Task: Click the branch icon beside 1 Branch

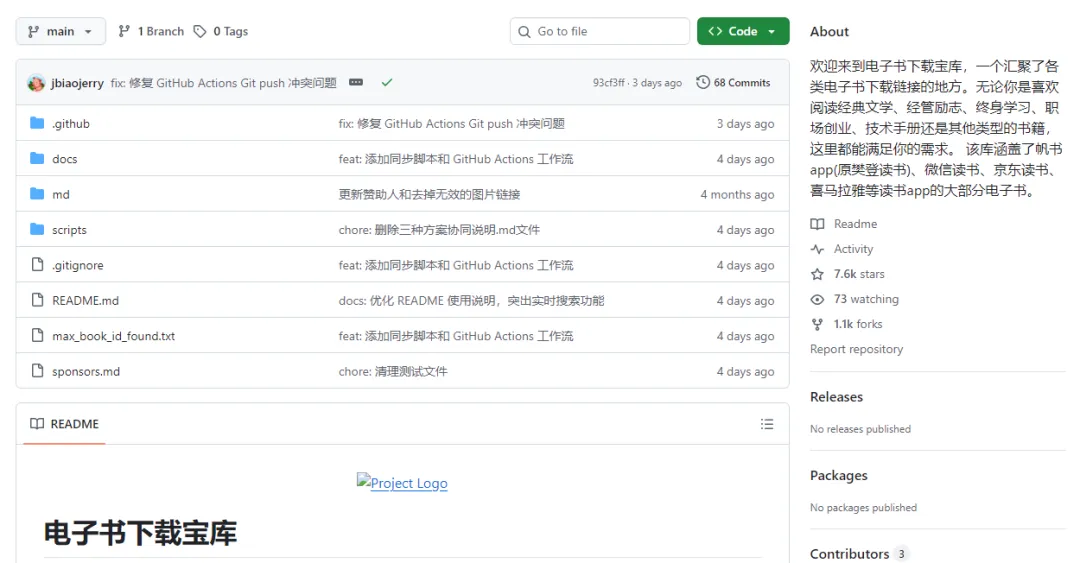Action: click(124, 31)
